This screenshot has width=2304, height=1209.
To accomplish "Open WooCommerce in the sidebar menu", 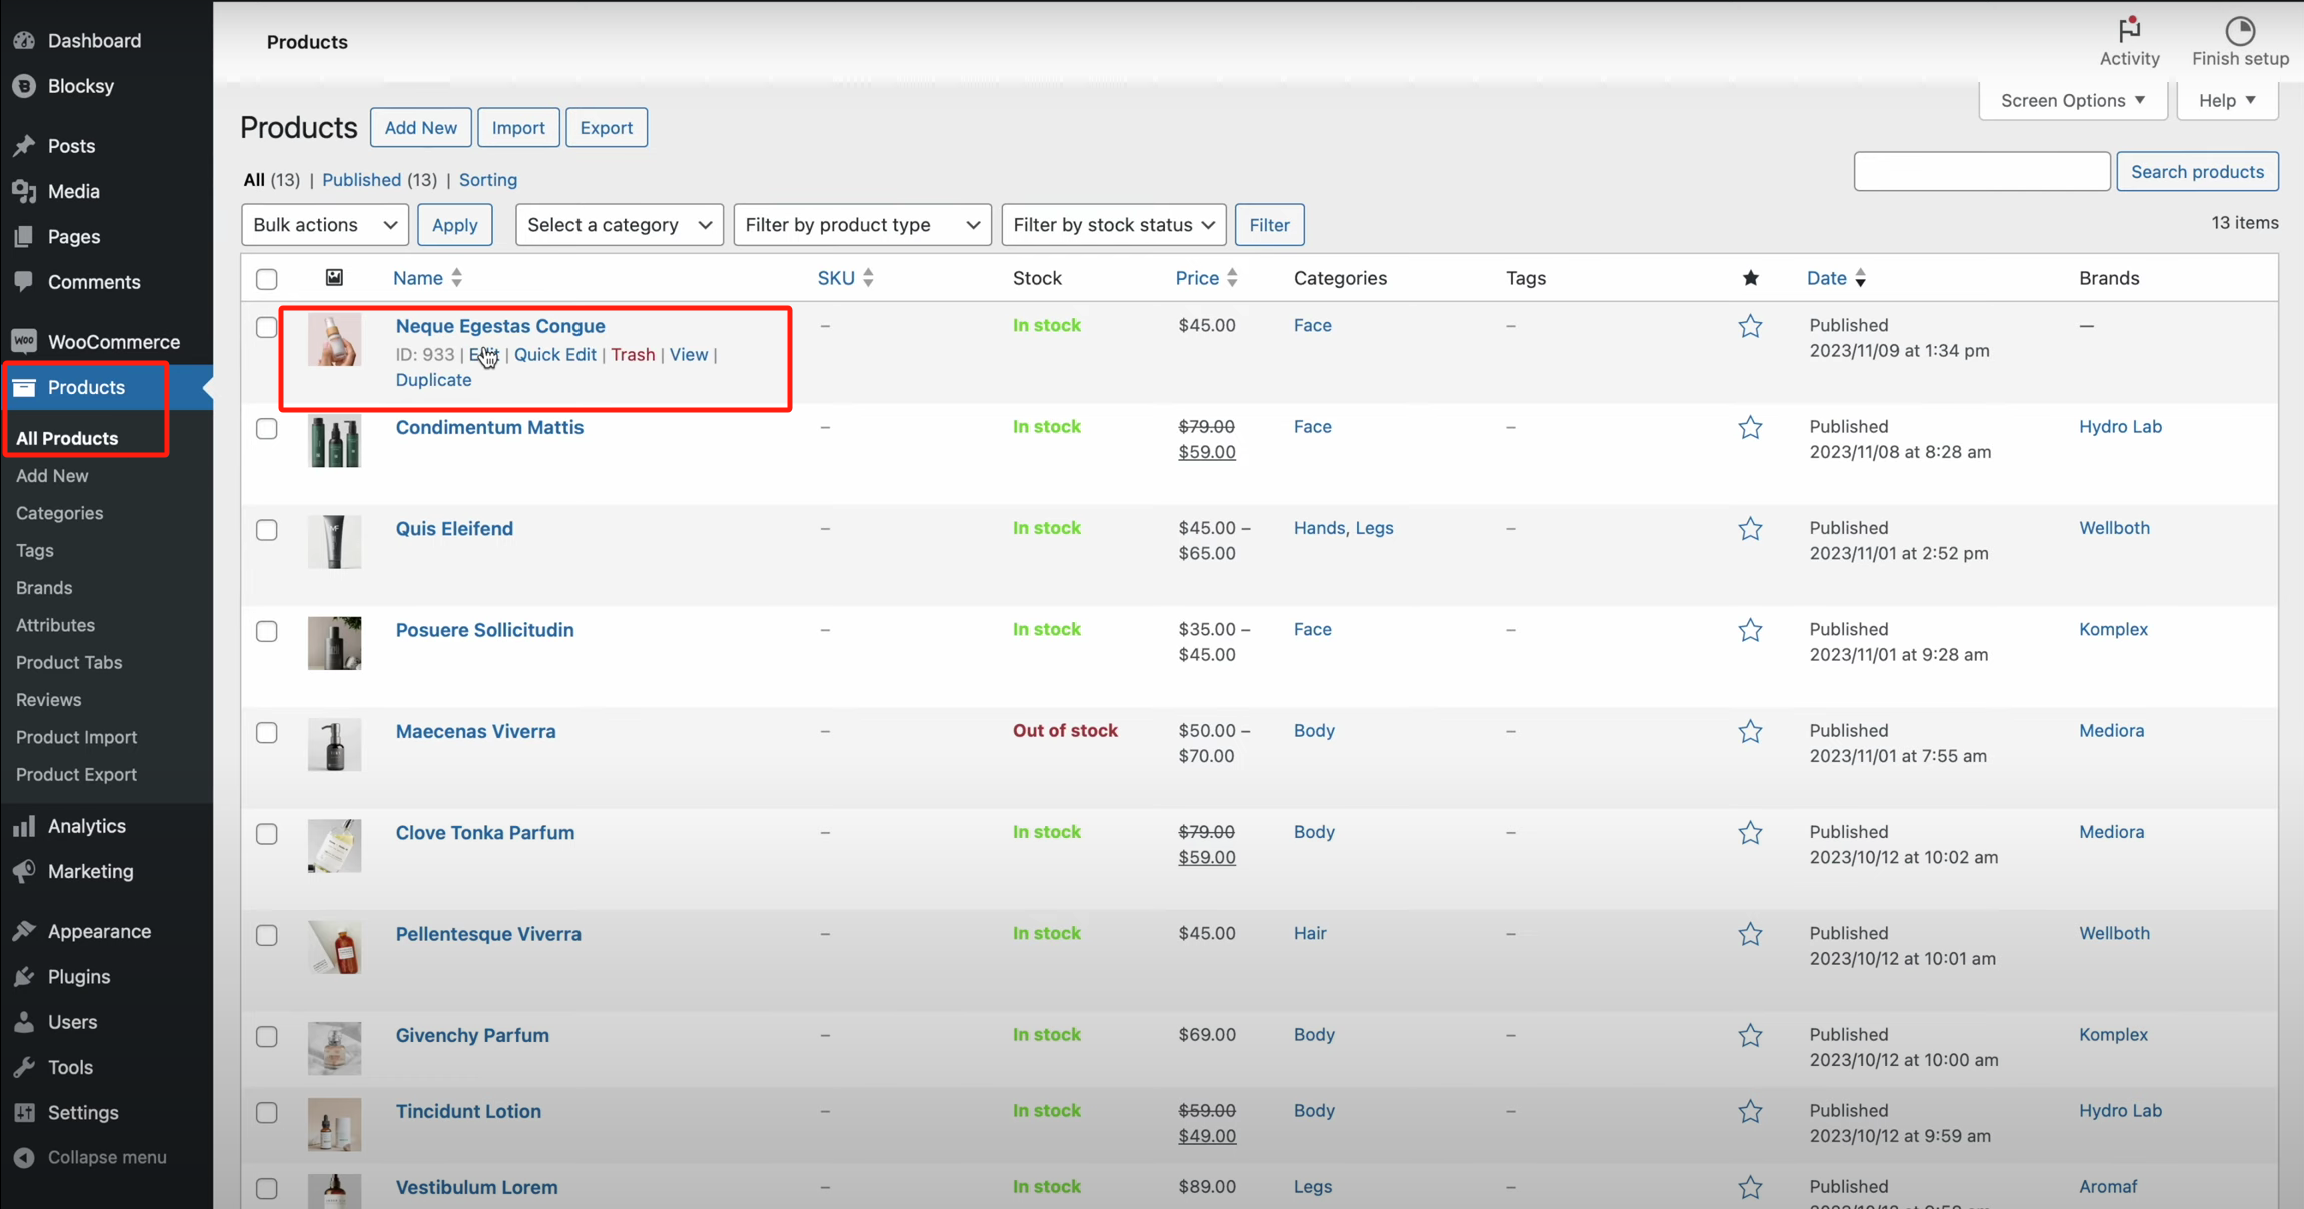I will [x=113, y=342].
